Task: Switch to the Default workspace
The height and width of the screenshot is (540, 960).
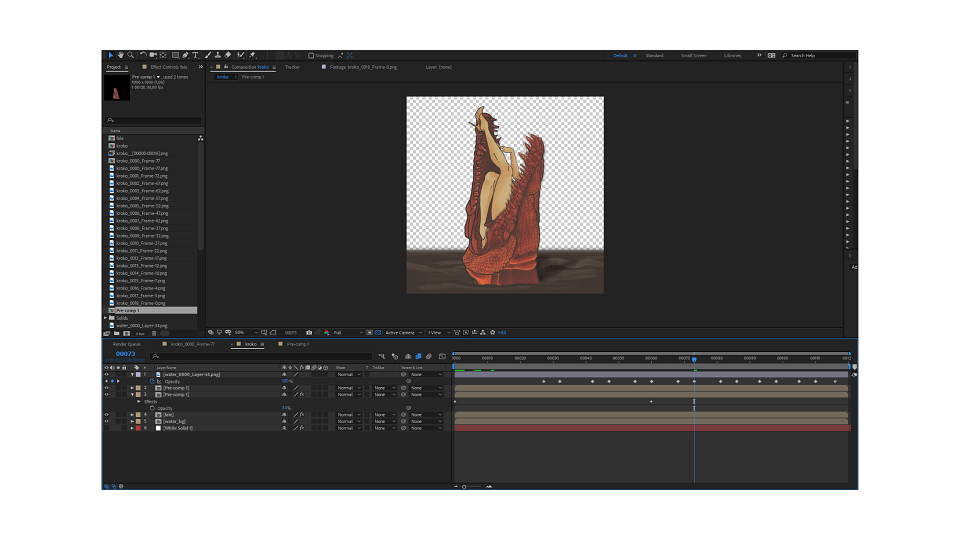Action: 620,56
